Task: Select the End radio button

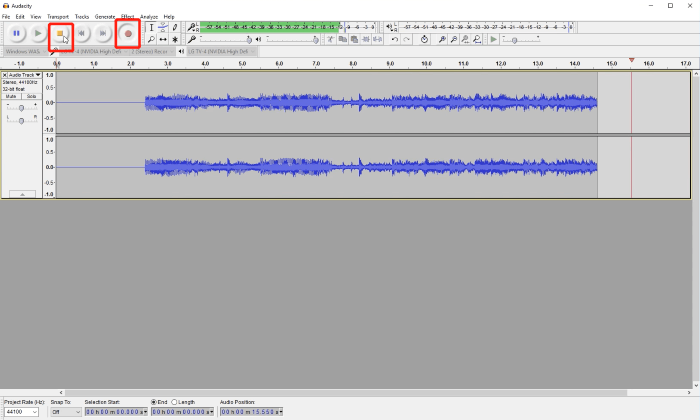Action: 154,402
